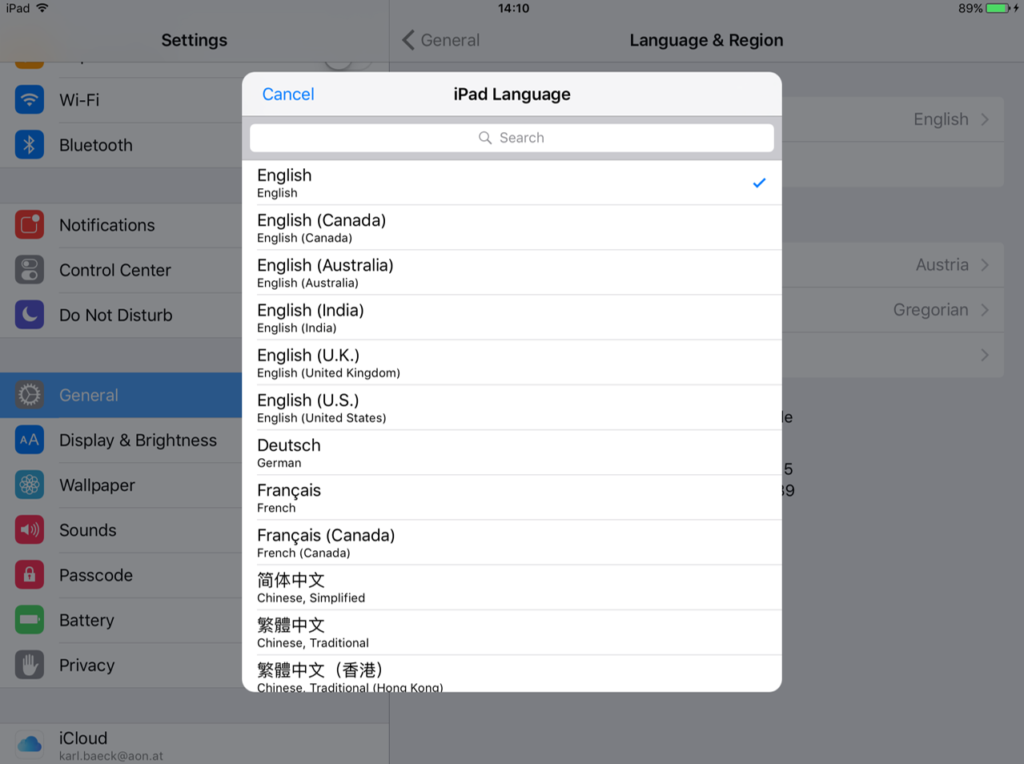Tap the Wallpaper flower icon

tap(29, 485)
